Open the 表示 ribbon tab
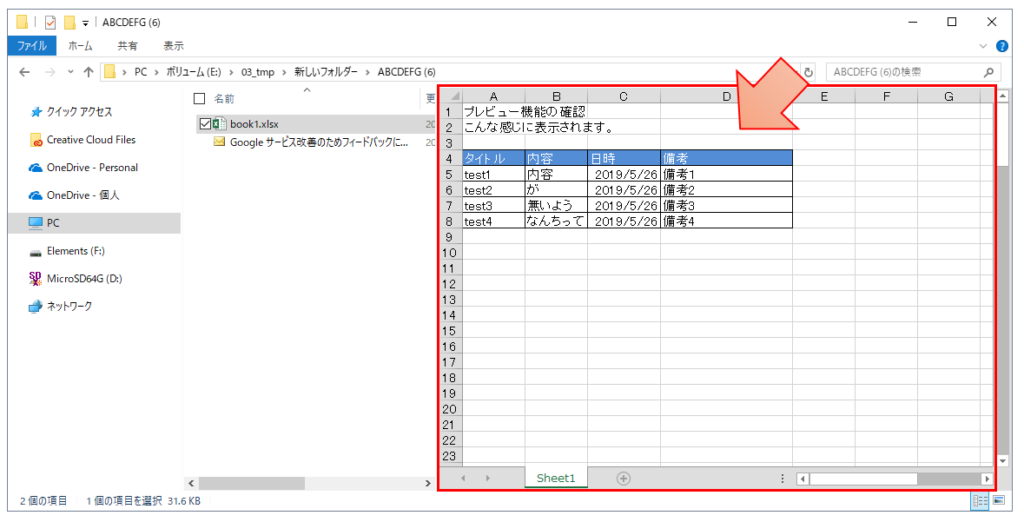Image resolution: width=1024 pixels, height=522 pixels. pyautogui.click(x=173, y=46)
